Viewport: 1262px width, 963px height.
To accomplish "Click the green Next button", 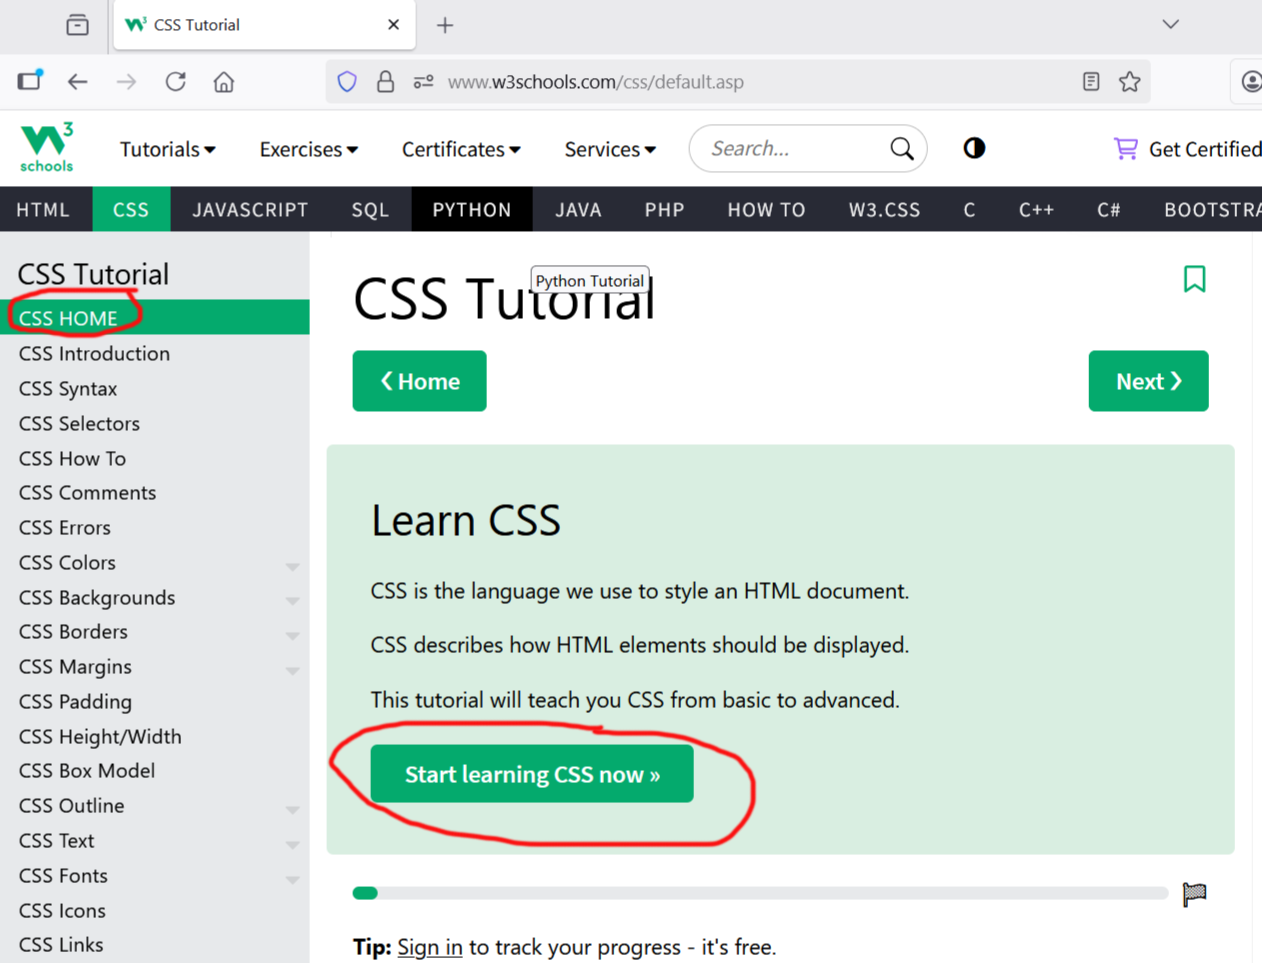I will (x=1148, y=381).
